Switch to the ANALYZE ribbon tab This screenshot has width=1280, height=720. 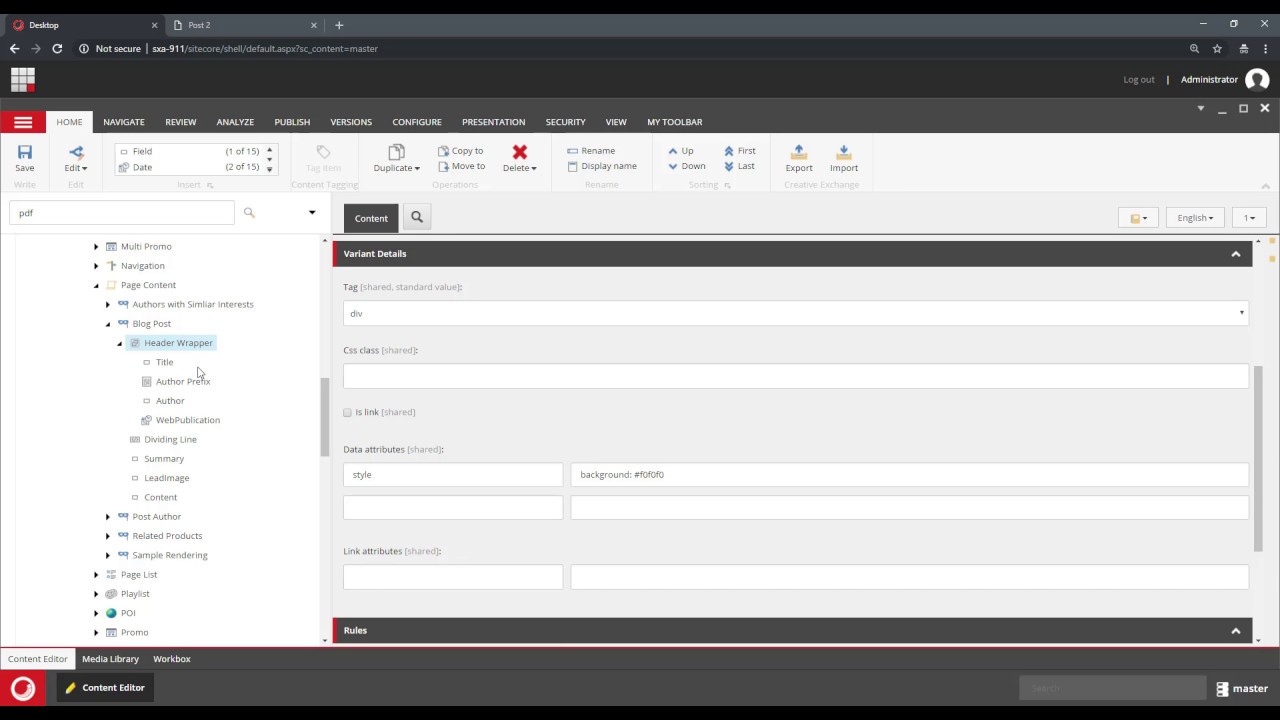235,122
